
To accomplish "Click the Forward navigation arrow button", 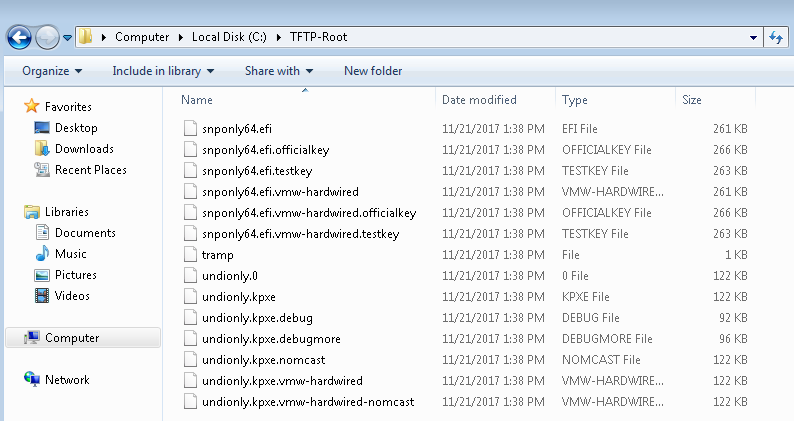I will coord(47,37).
